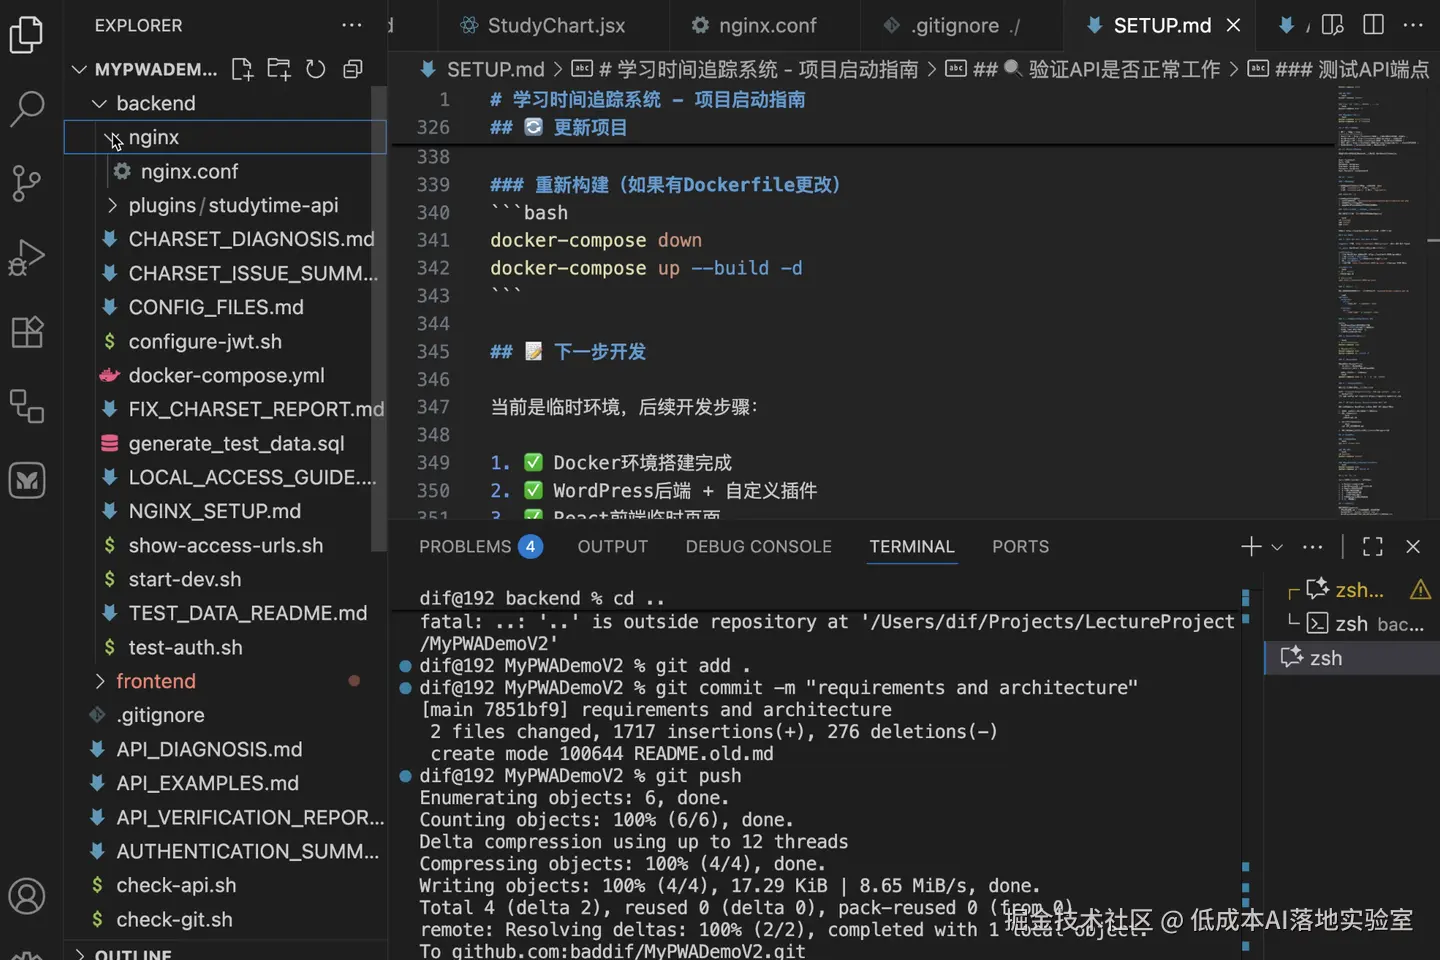Close the terminal panel
Image resolution: width=1440 pixels, height=960 pixels.
tap(1413, 546)
